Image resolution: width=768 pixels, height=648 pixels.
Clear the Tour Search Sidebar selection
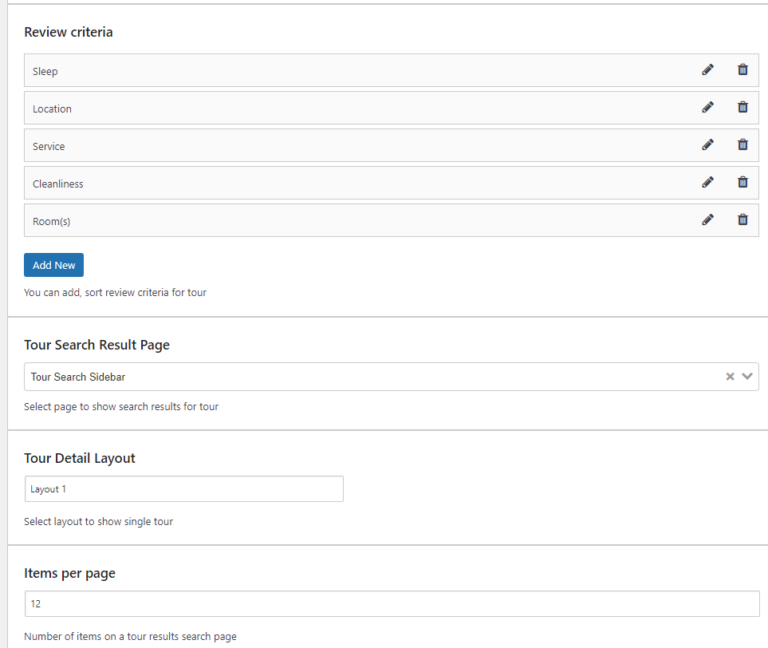coord(730,376)
